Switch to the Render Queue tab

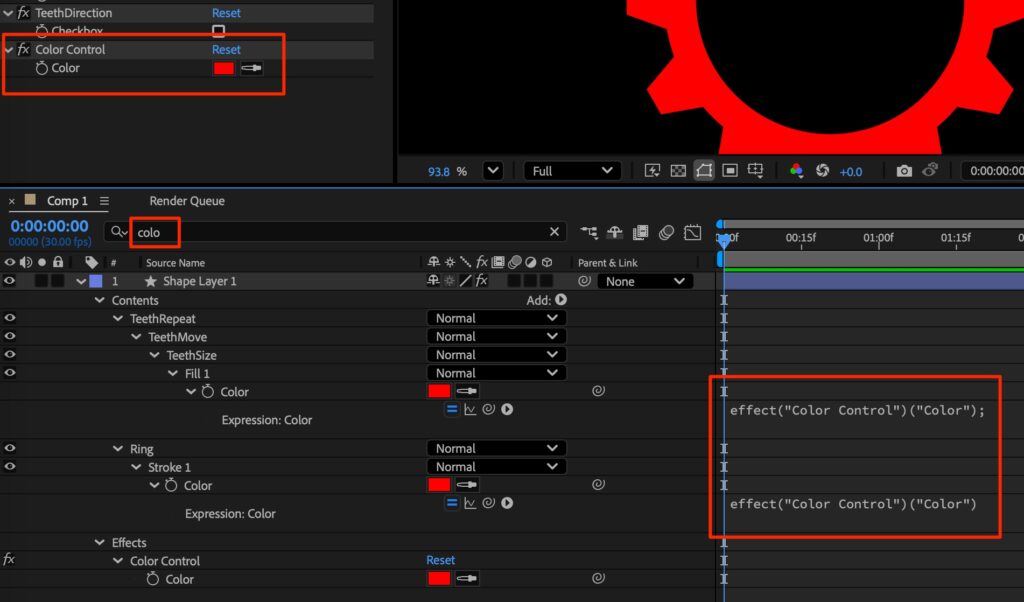[187, 201]
